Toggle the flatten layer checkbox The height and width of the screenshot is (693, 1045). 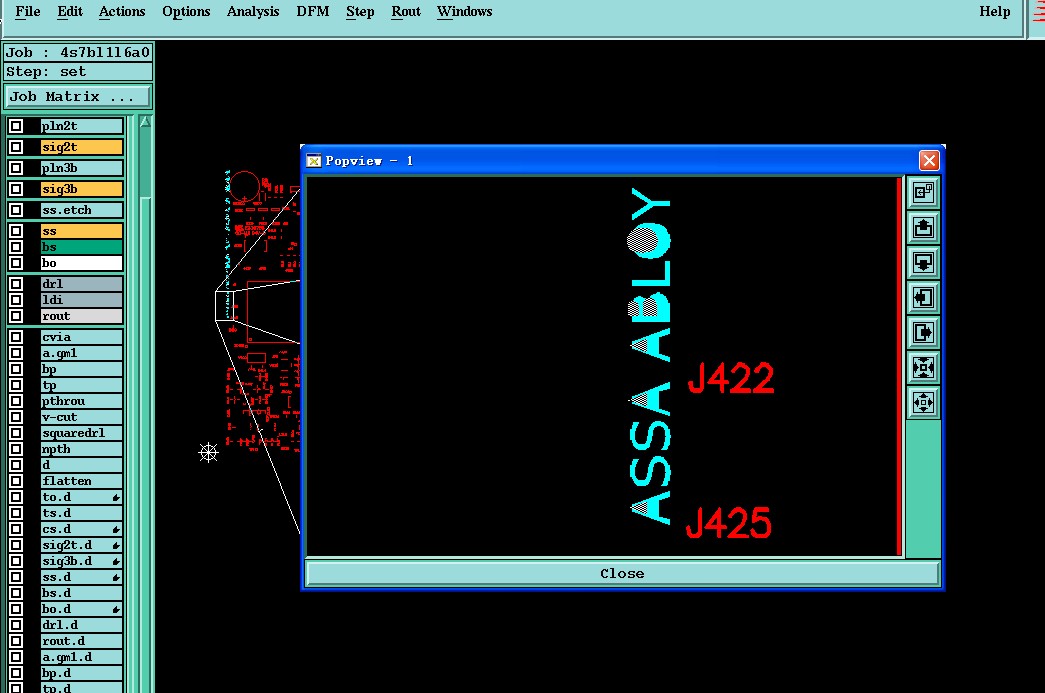click(16, 481)
